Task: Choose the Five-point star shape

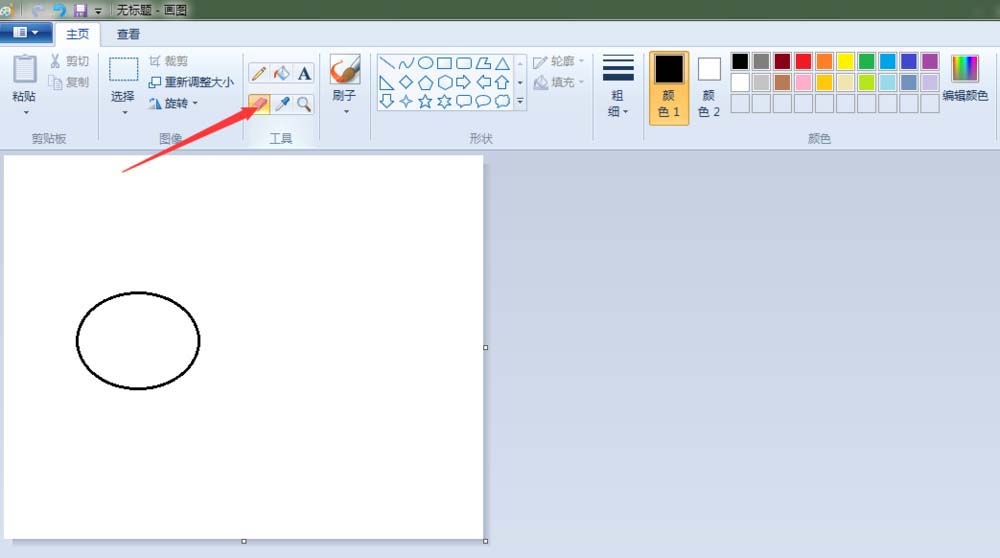Action: (x=425, y=101)
